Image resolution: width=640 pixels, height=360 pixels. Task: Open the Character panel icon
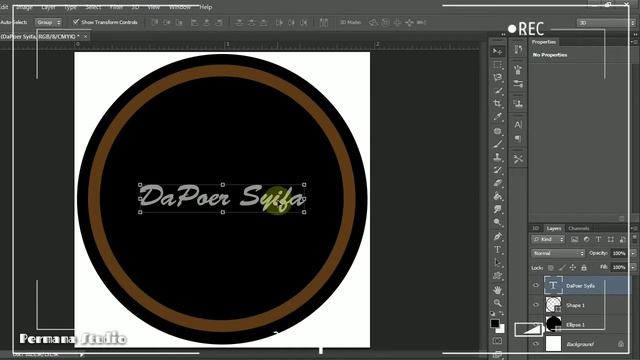pyautogui.click(x=518, y=124)
